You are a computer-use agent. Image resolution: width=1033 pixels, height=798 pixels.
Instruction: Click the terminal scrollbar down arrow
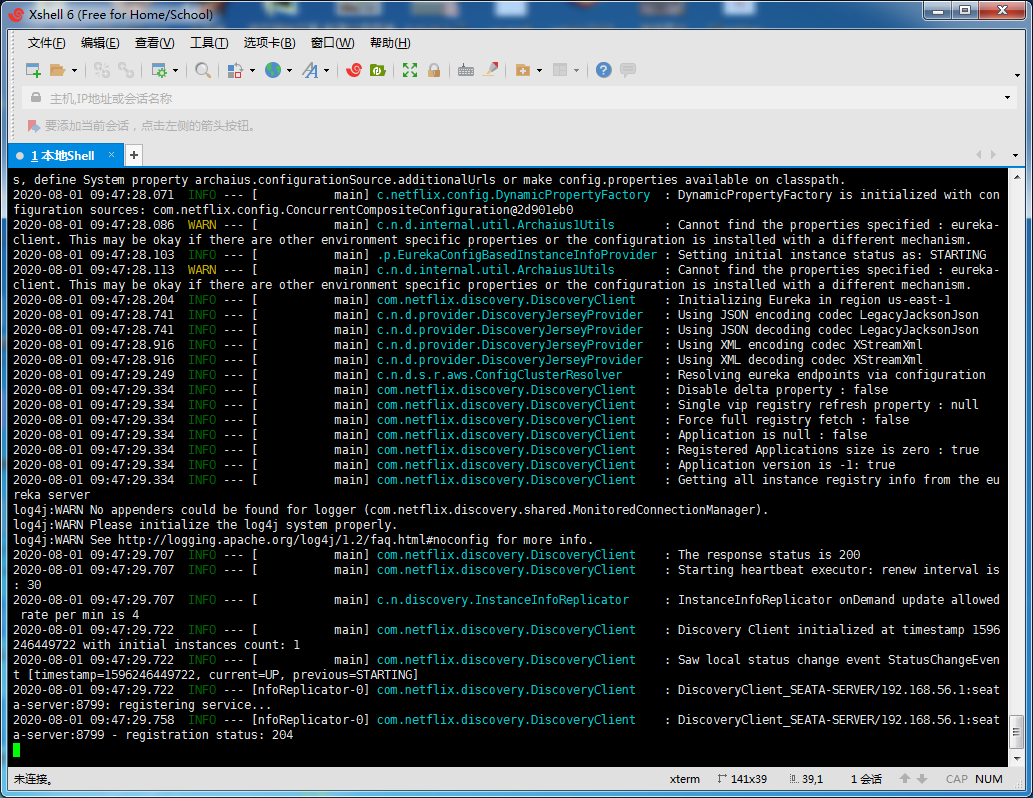(1017, 758)
